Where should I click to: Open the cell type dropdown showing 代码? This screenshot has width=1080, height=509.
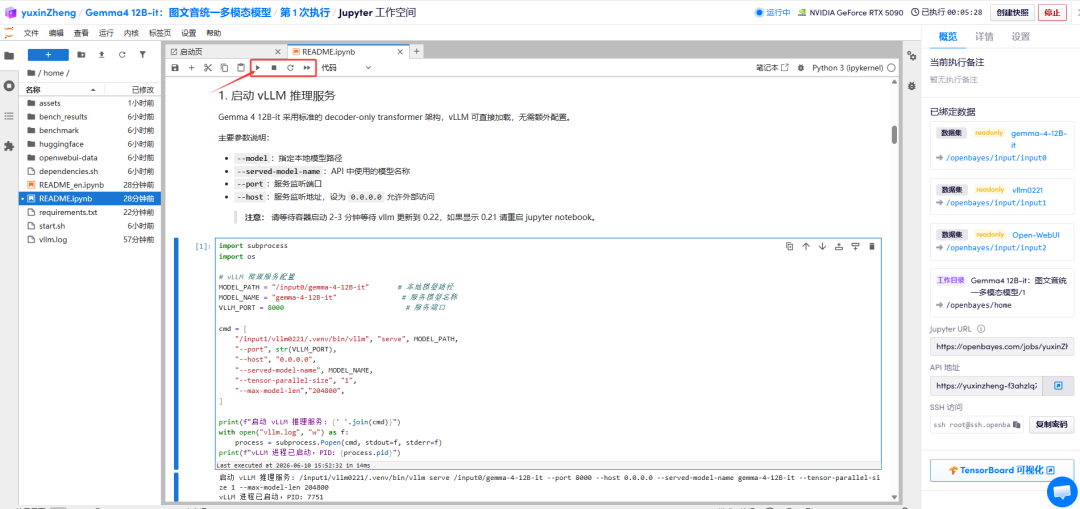346,67
